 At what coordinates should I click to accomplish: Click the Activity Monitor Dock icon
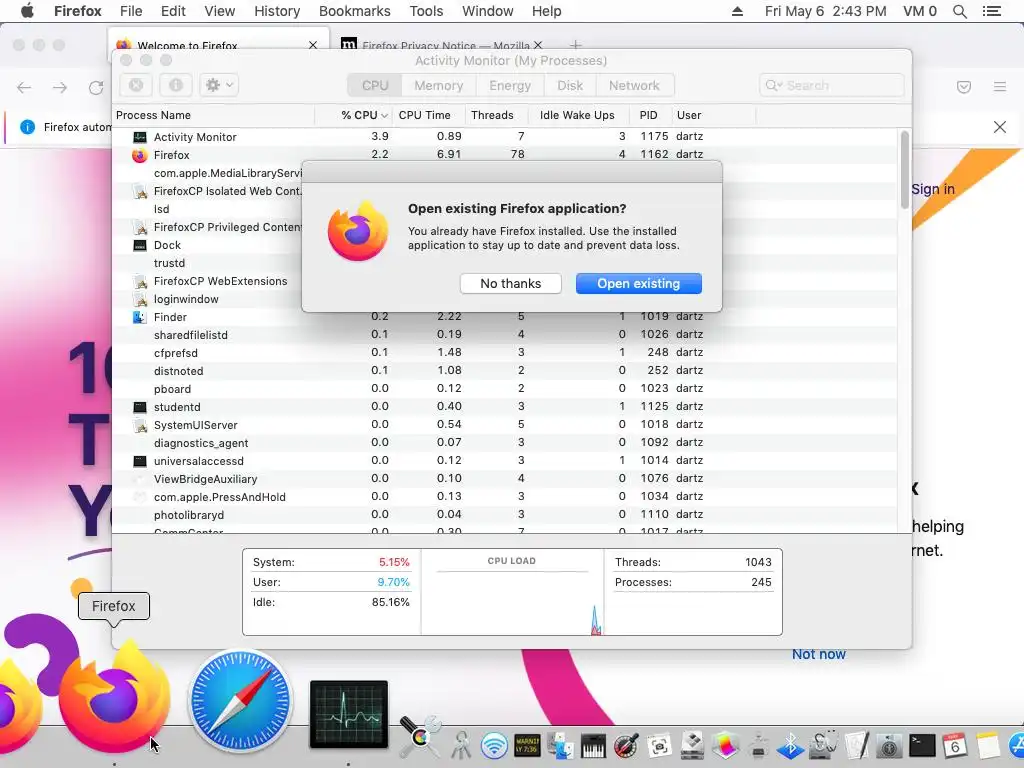point(349,714)
